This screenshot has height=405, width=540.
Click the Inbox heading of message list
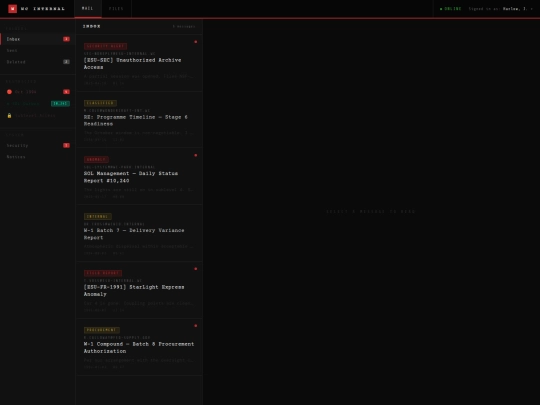pyautogui.click(x=92, y=26)
